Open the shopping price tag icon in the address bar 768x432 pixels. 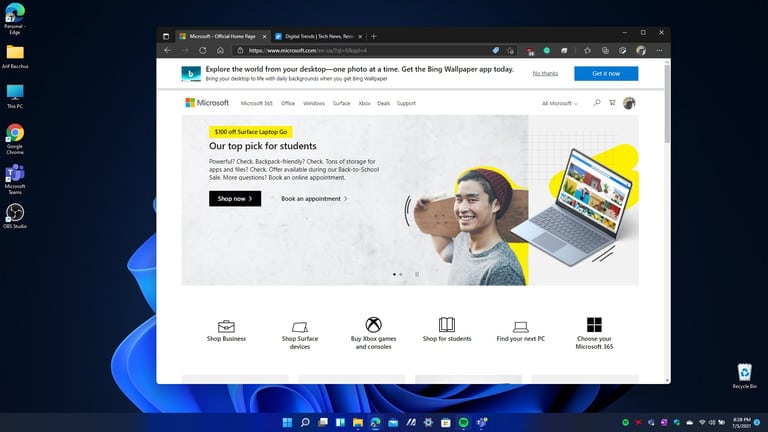point(496,50)
